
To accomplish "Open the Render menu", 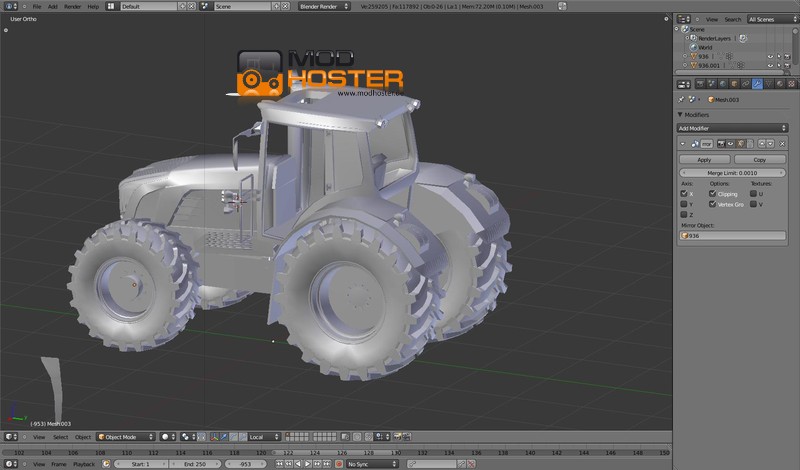I will [x=72, y=7].
